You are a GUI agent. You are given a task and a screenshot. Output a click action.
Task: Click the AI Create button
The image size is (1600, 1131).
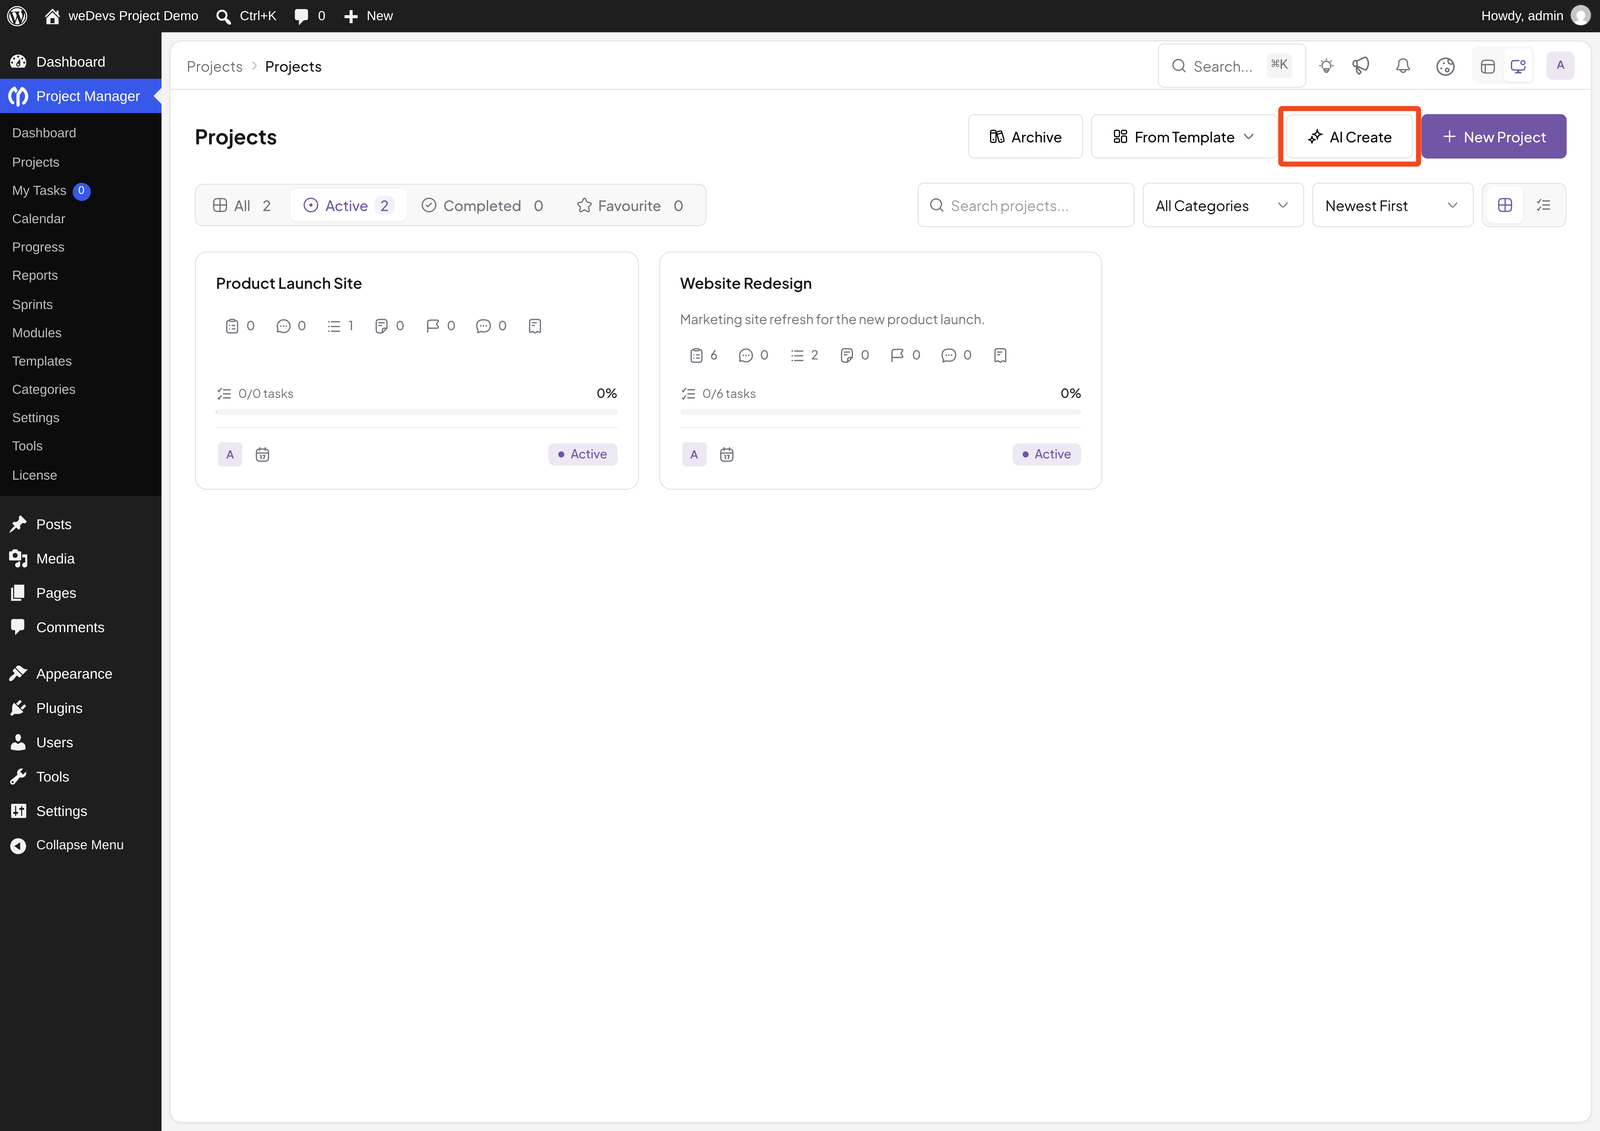[1349, 137]
